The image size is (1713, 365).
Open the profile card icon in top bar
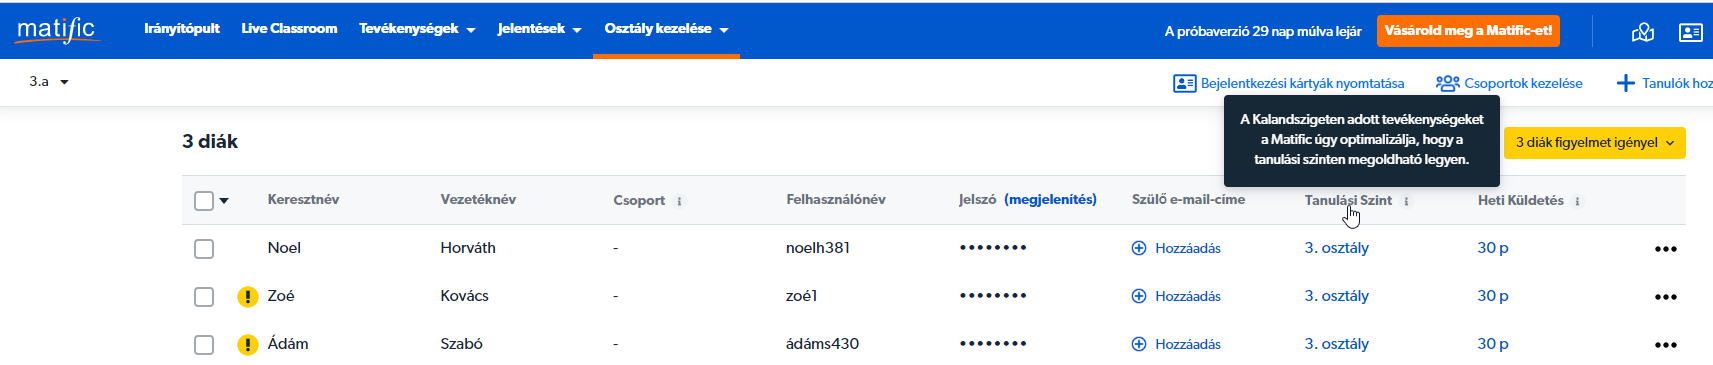[1691, 32]
